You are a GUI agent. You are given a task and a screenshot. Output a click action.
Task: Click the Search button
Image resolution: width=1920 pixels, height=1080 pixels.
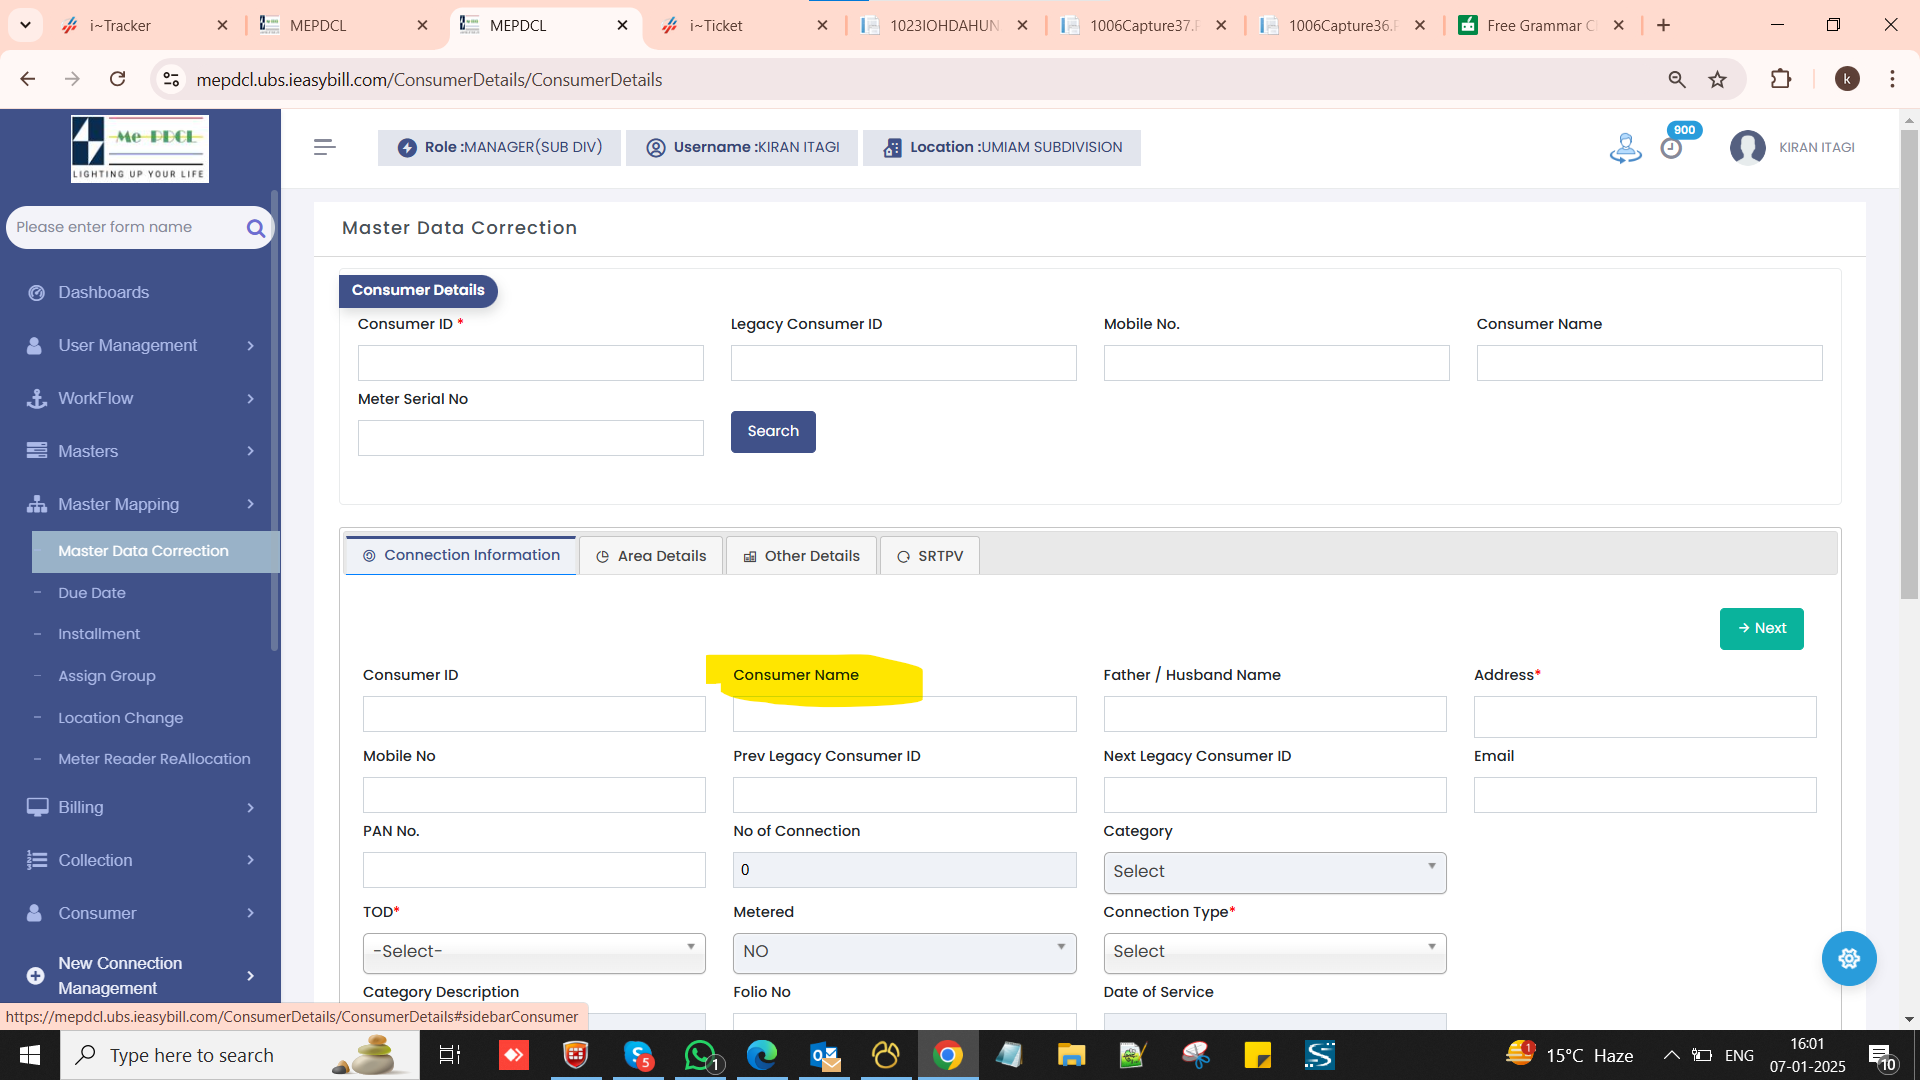(773, 432)
